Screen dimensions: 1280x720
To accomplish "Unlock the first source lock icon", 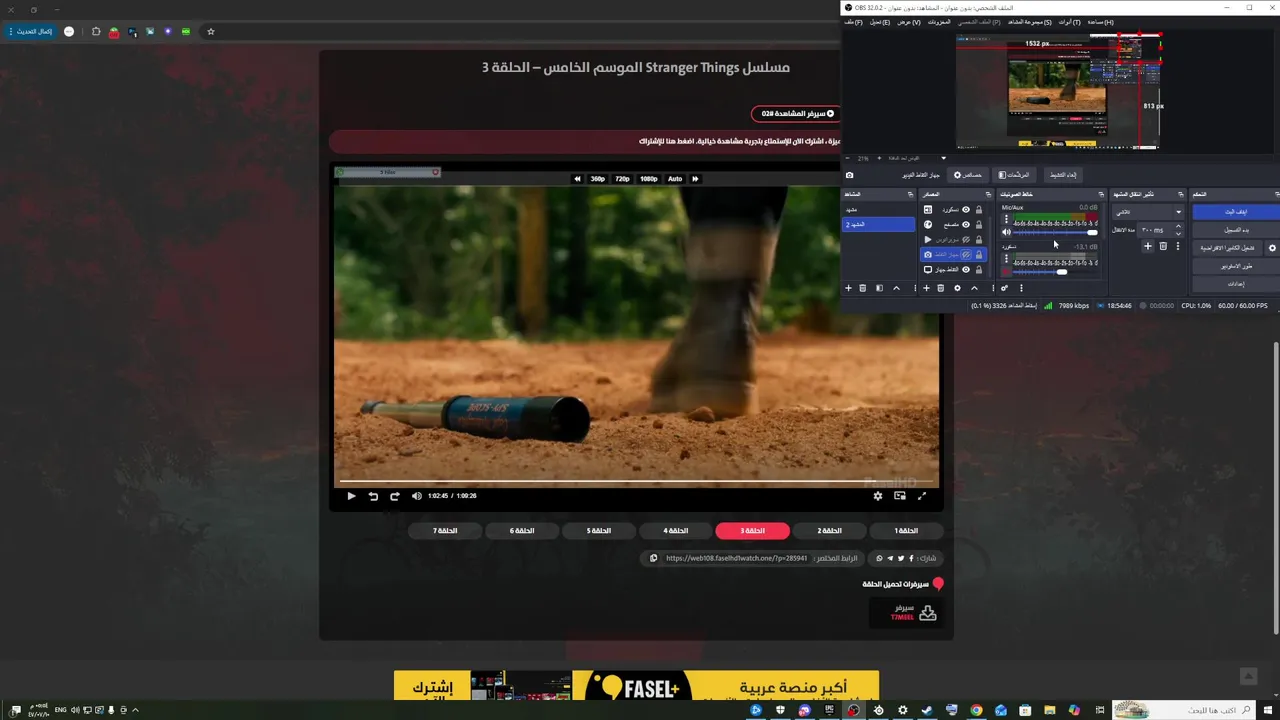I will [x=979, y=210].
